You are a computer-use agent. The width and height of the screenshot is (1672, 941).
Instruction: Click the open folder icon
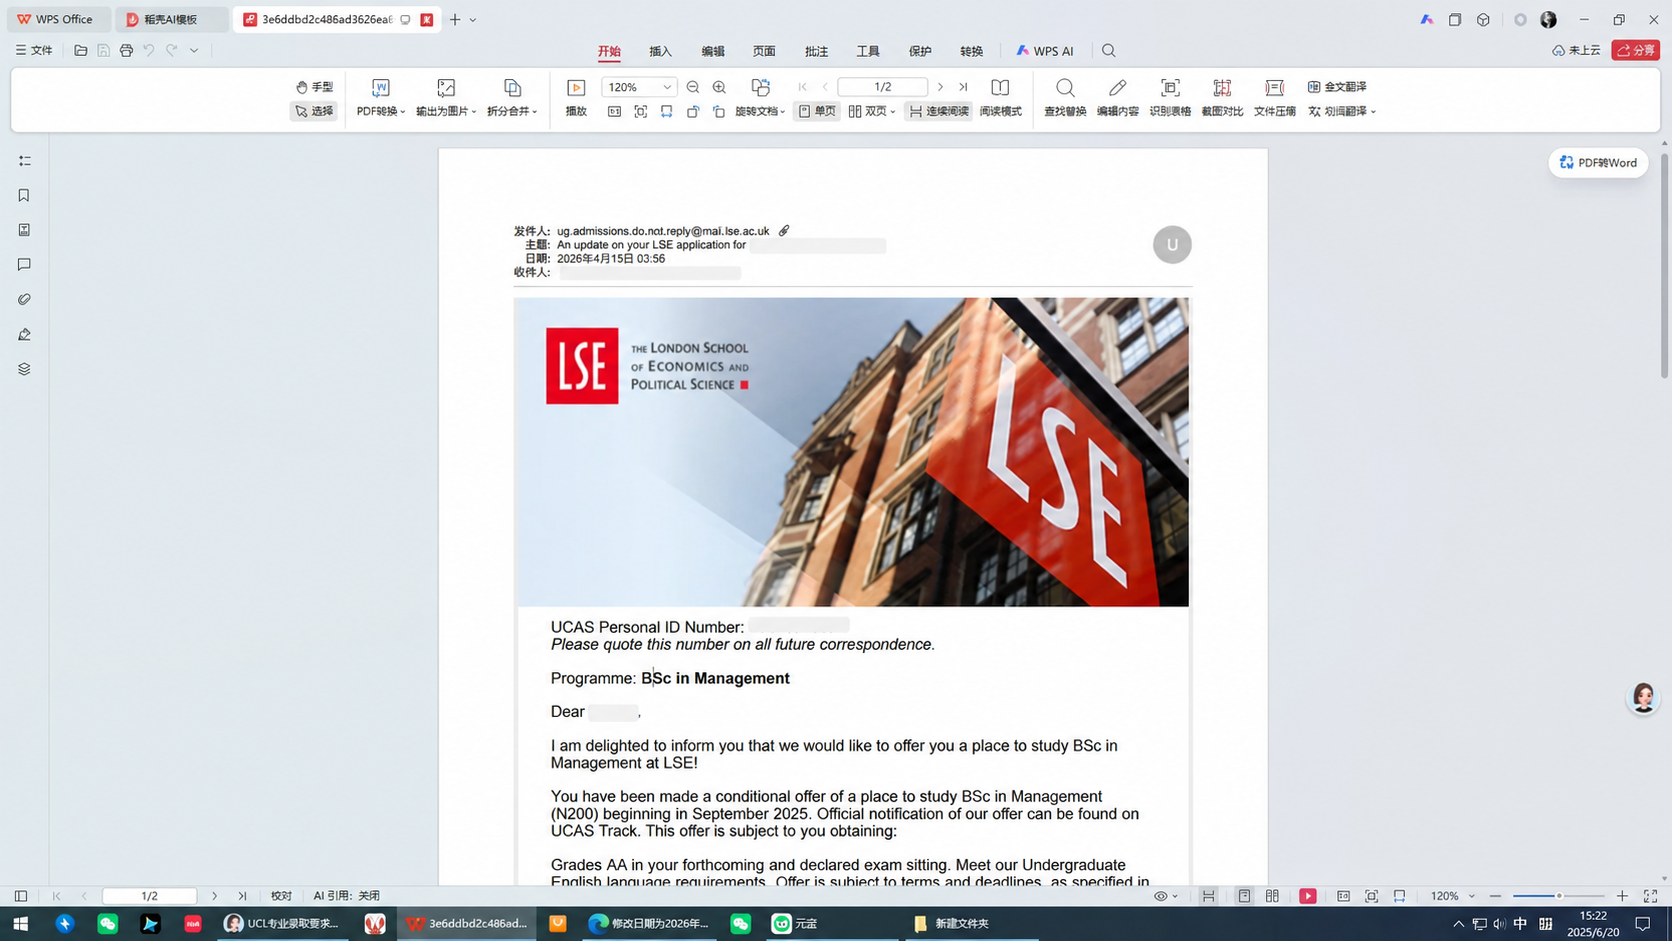[81, 50]
